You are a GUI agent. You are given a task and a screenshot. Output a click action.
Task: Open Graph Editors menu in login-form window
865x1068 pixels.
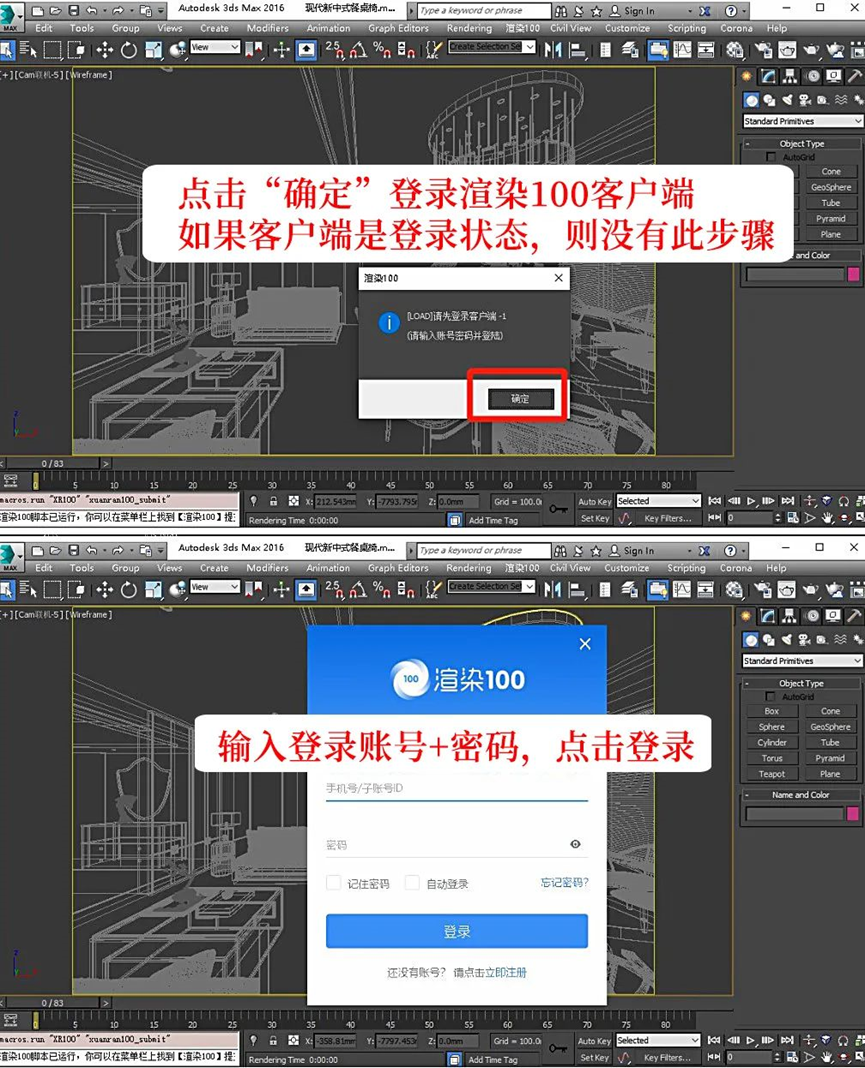(x=398, y=567)
